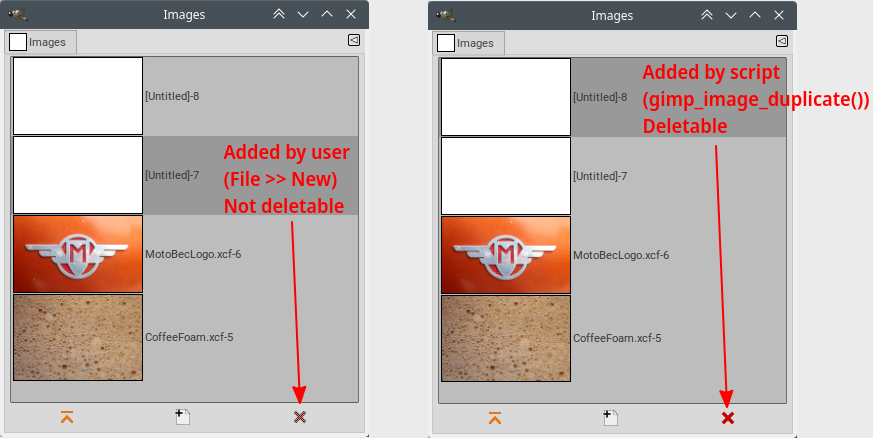This screenshot has height=438, width=873.
Task: Select Images tab in left window
Action: click(x=40, y=42)
